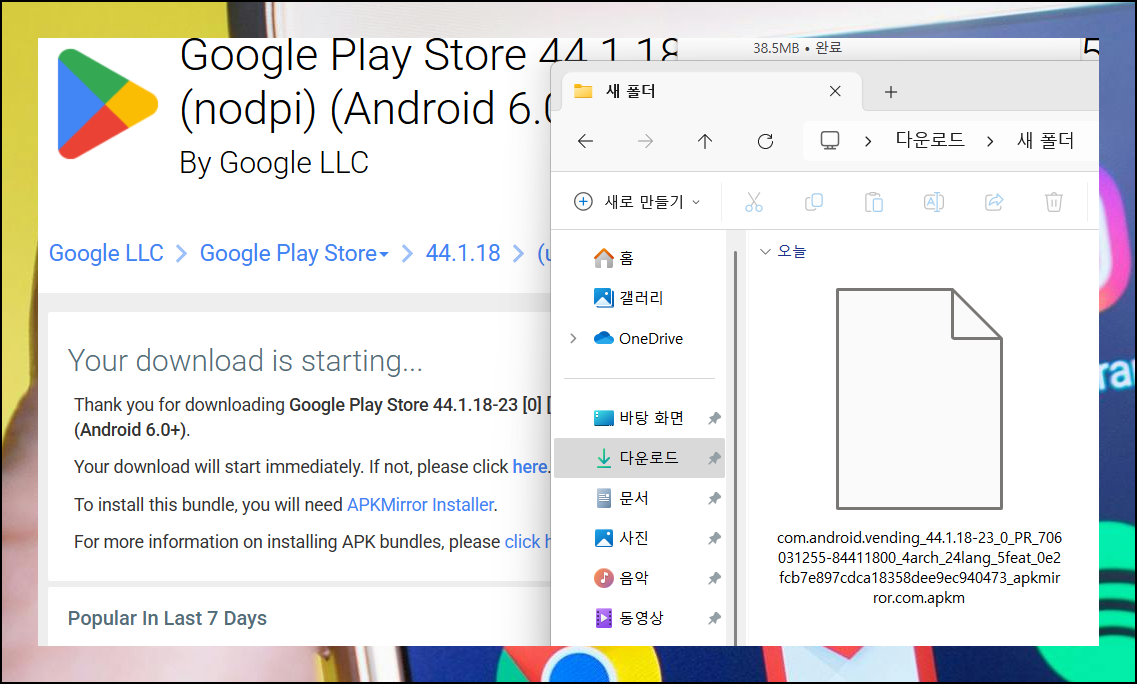Click the navigation pane scrollbar

point(735,448)
